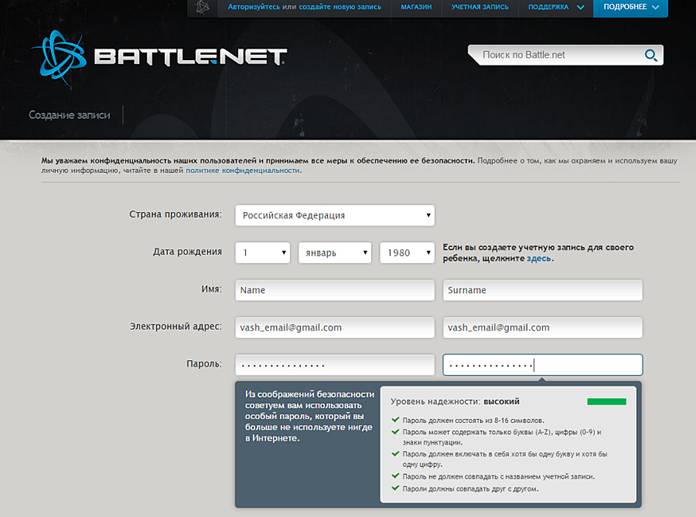Screen dimensions: 696x517
Task: Click the small Battle.net icon in top bar
Action: (202, 8)
